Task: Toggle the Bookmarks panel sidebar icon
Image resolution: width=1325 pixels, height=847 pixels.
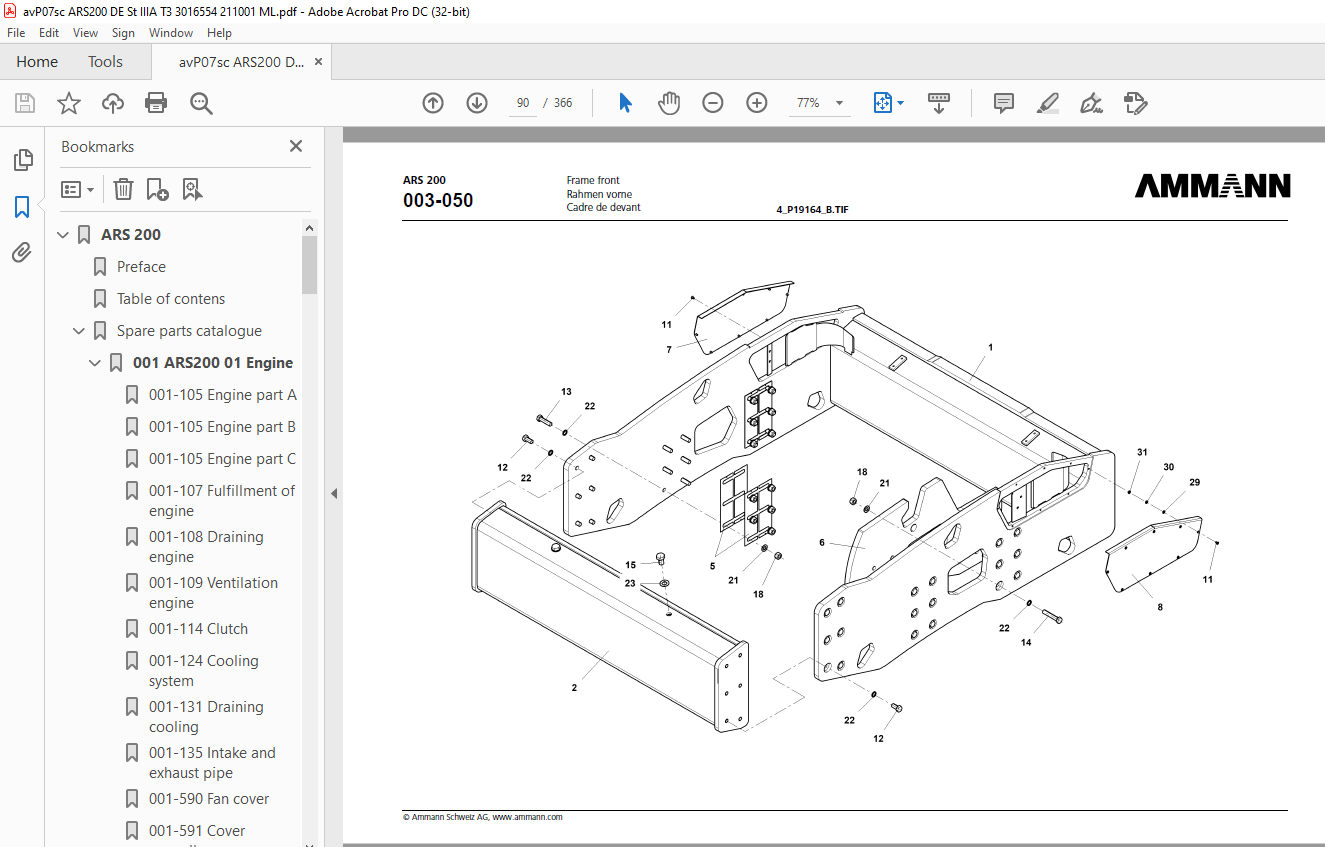Action: tap(22, 207)
